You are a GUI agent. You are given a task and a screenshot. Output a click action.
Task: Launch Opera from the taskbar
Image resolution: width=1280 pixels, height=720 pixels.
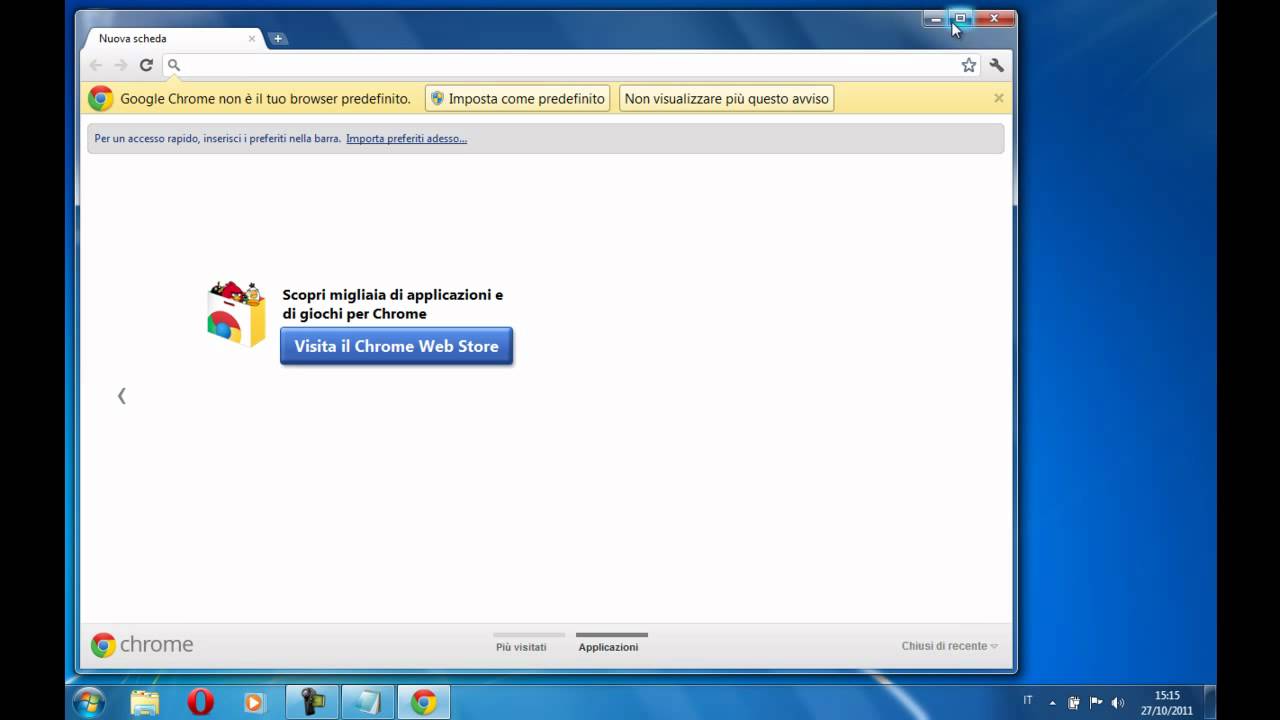(200, 702)
